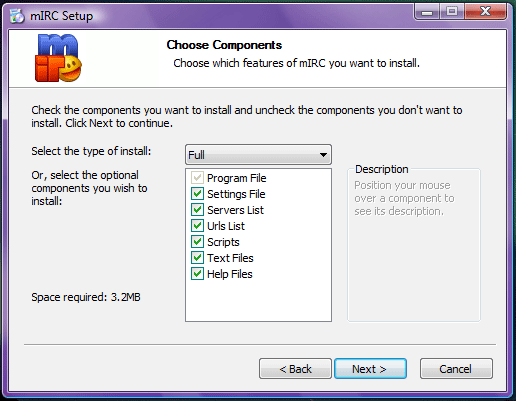Disable the Text Files component
This screenshot has height=401, width=516.
[x=197, y=258]
